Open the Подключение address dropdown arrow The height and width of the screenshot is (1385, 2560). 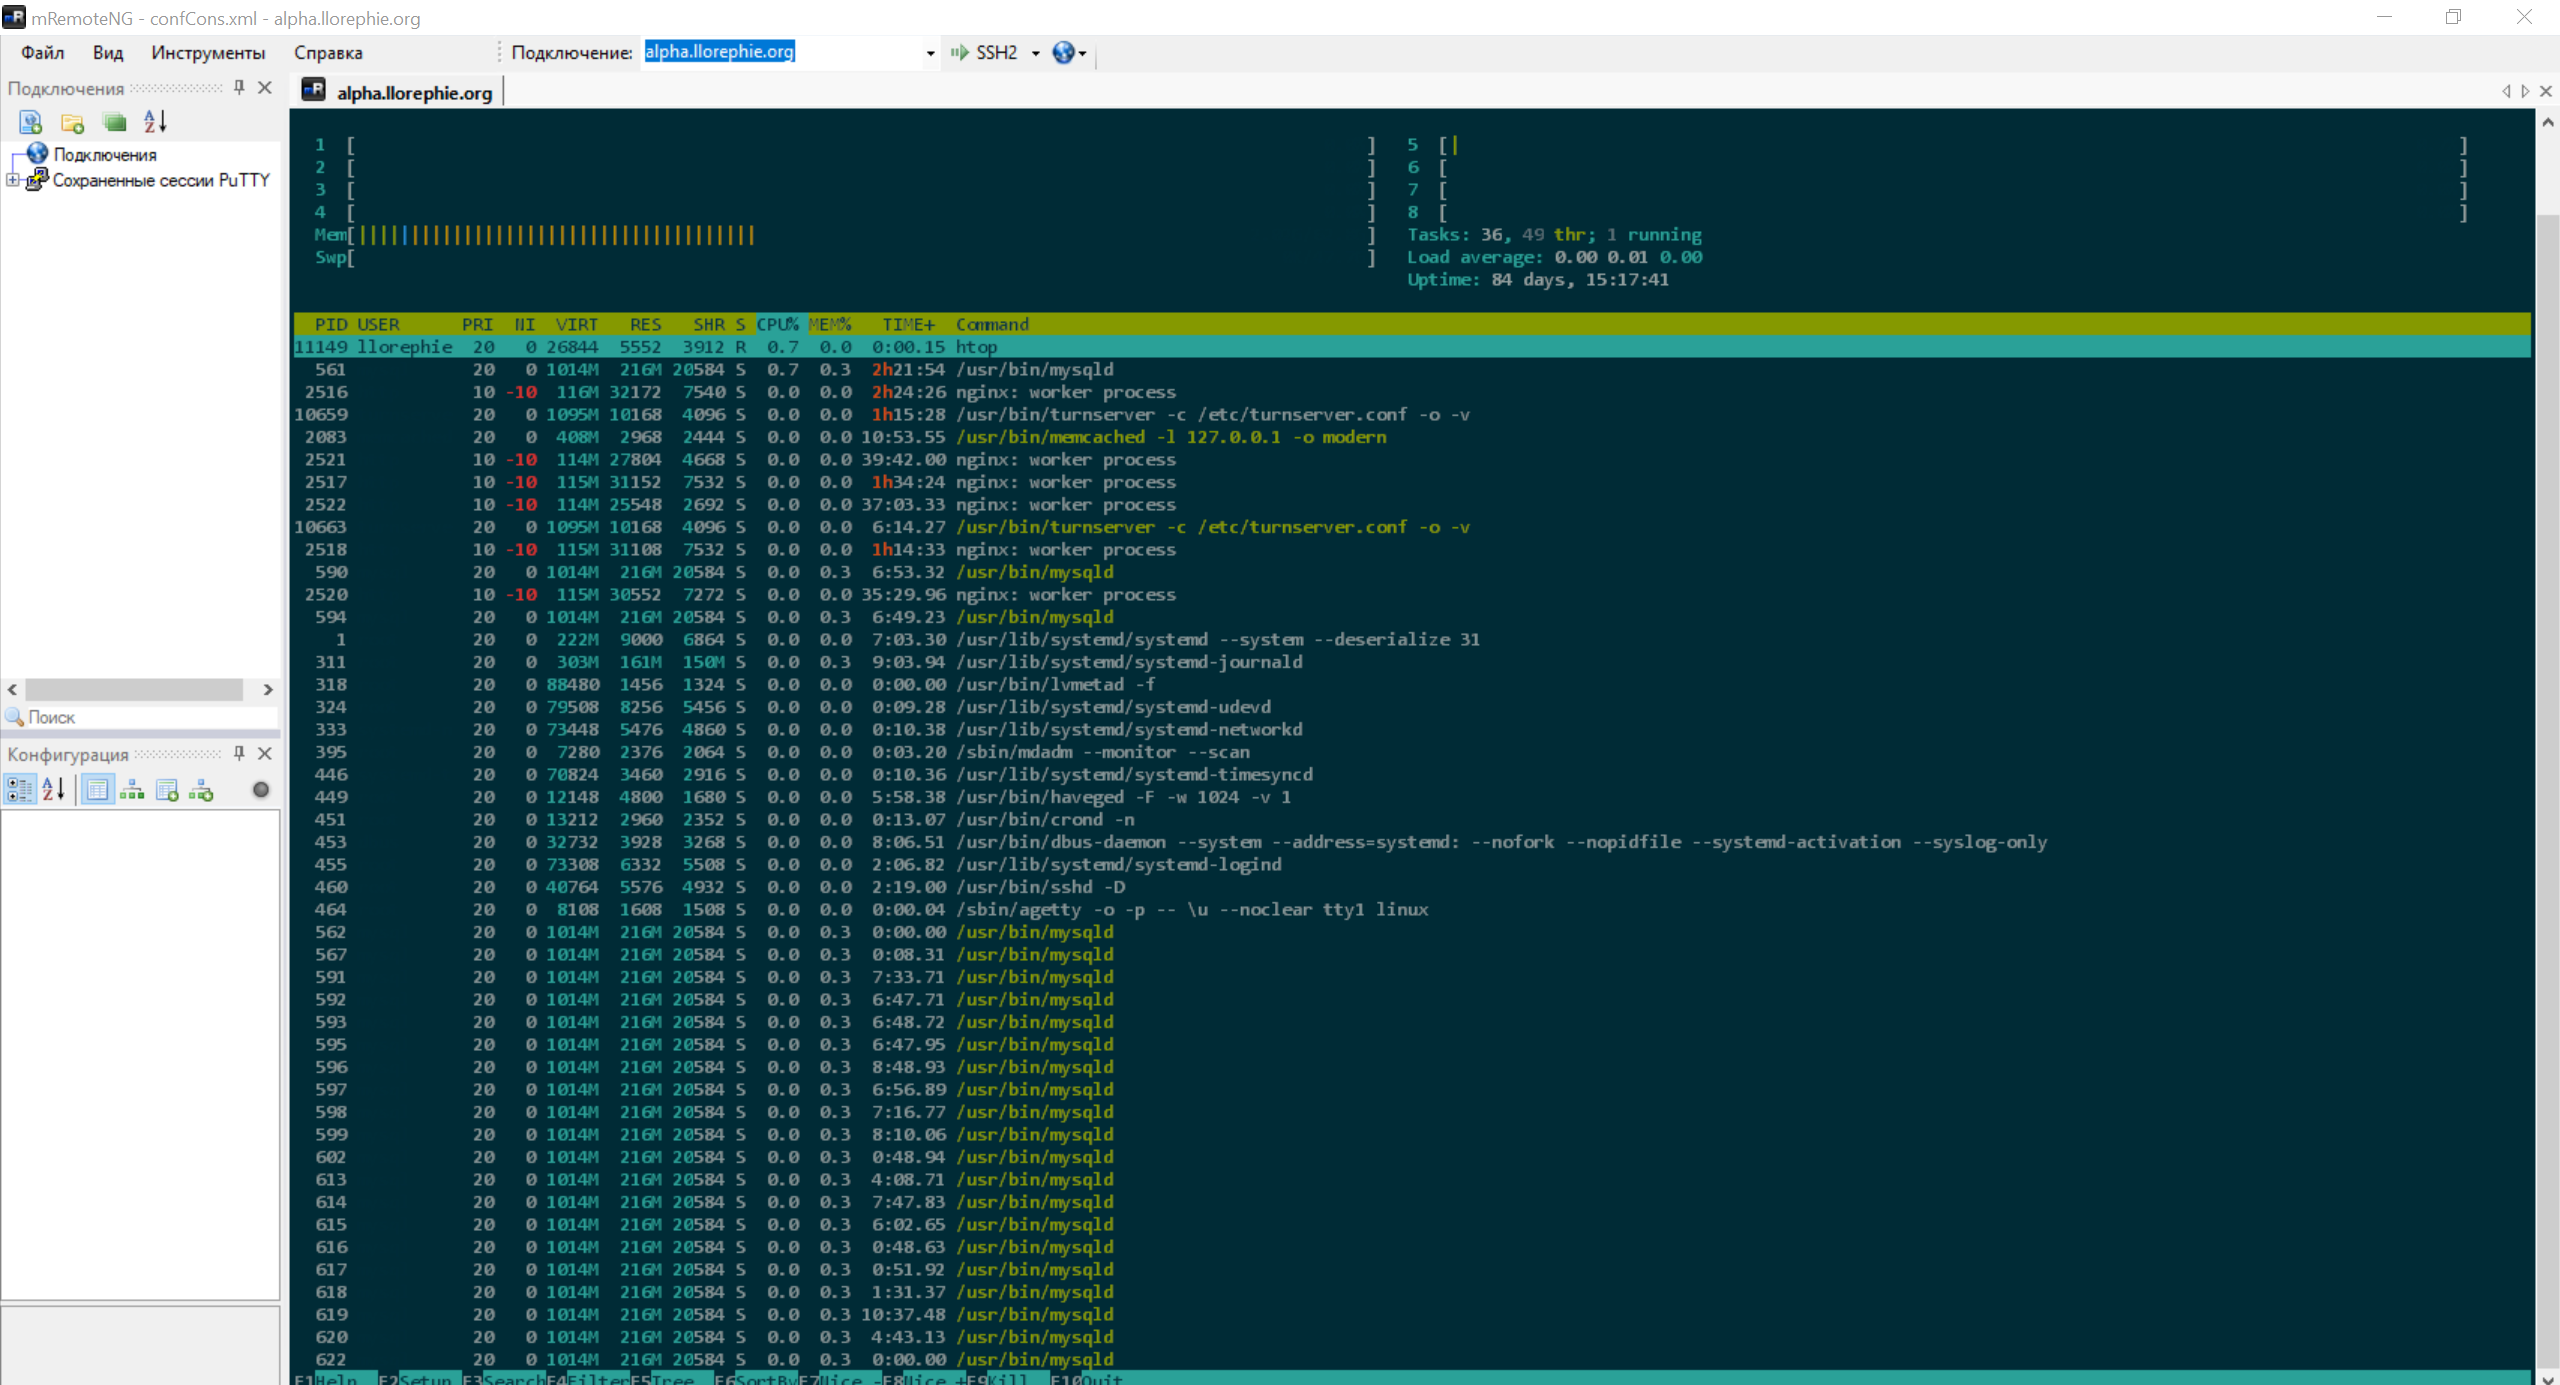pyautogui.click(x=930, y=53)
